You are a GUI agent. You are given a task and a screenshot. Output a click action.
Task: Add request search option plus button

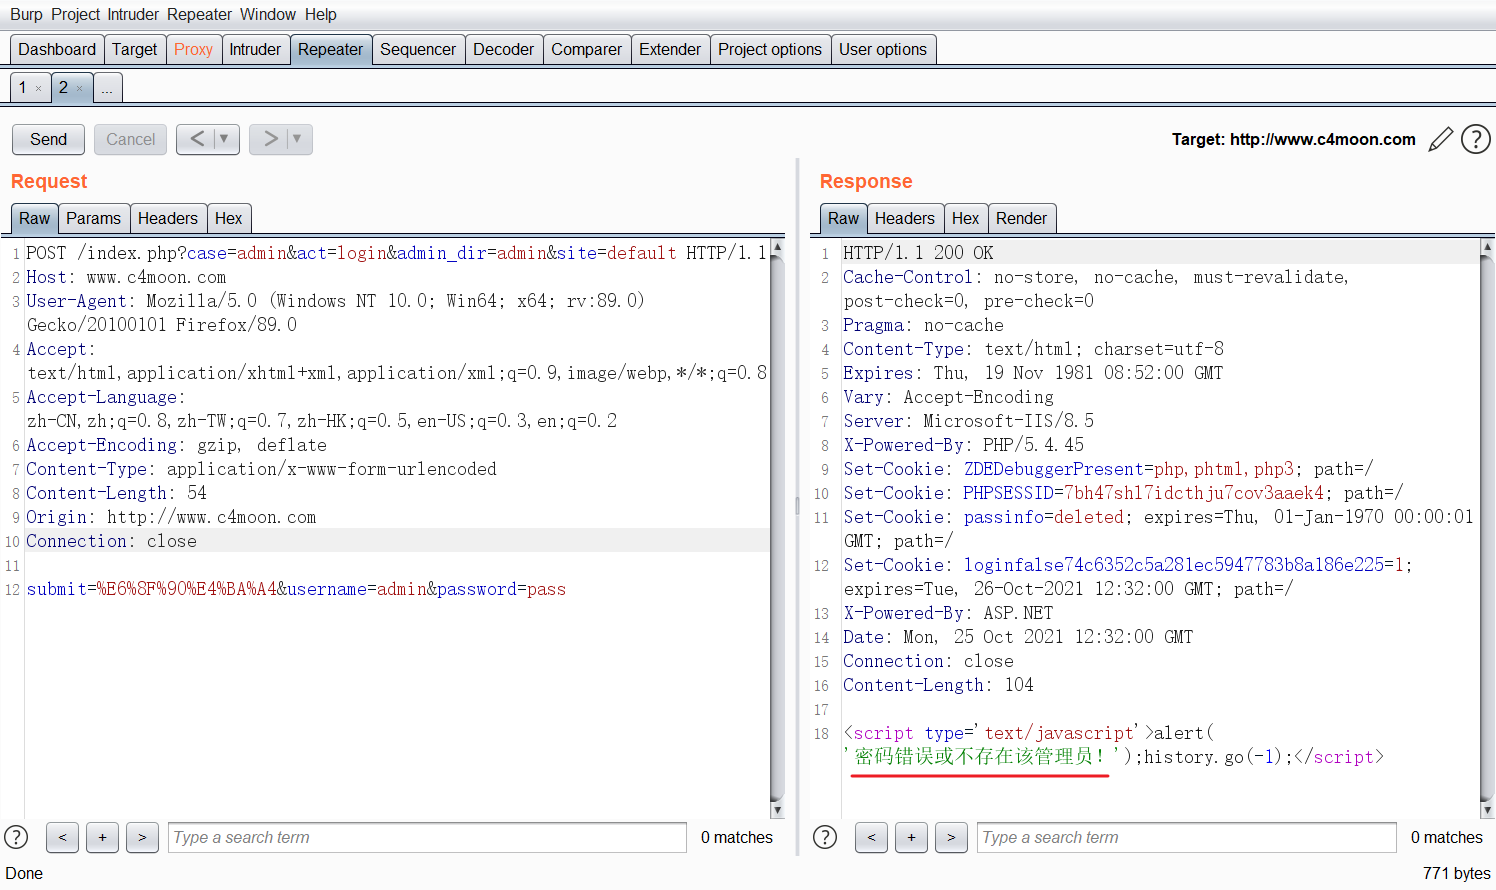pos(102,837)
